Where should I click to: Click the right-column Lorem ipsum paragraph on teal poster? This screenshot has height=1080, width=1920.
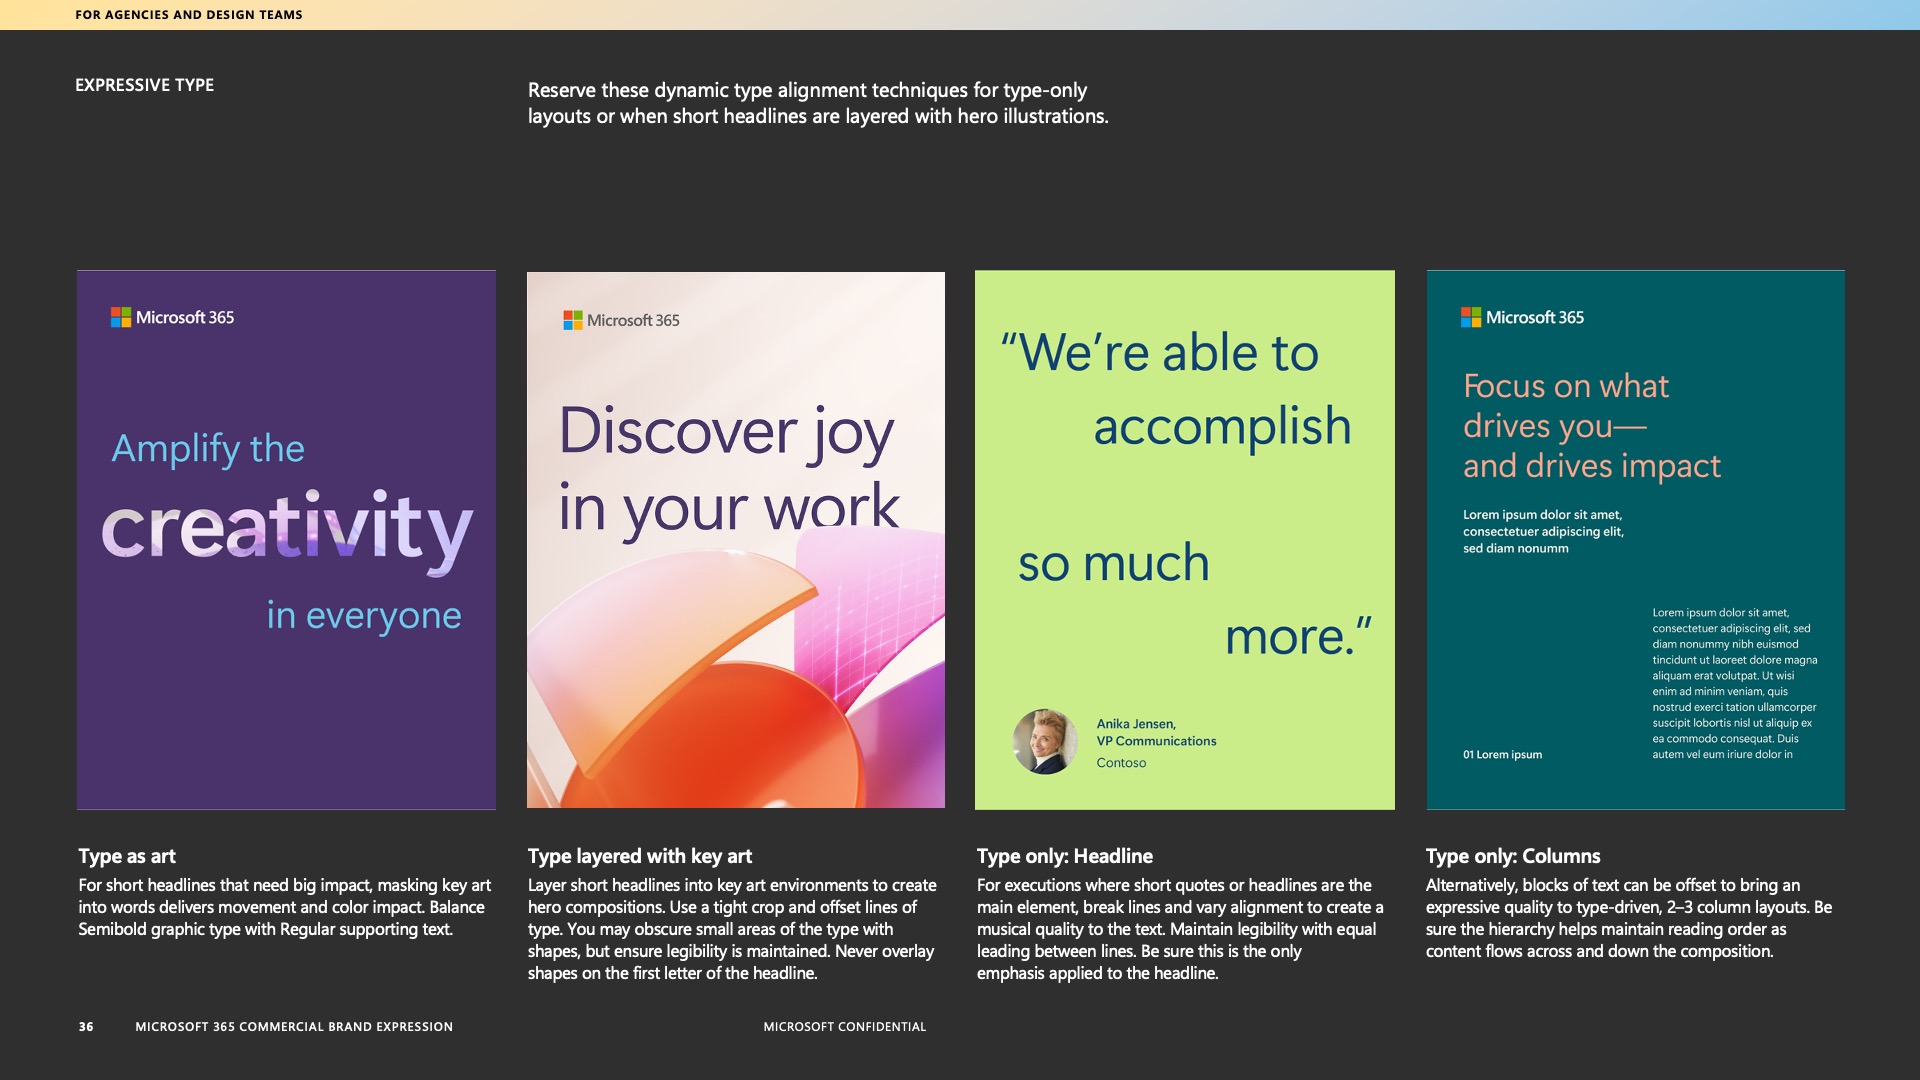(1735, 684)
